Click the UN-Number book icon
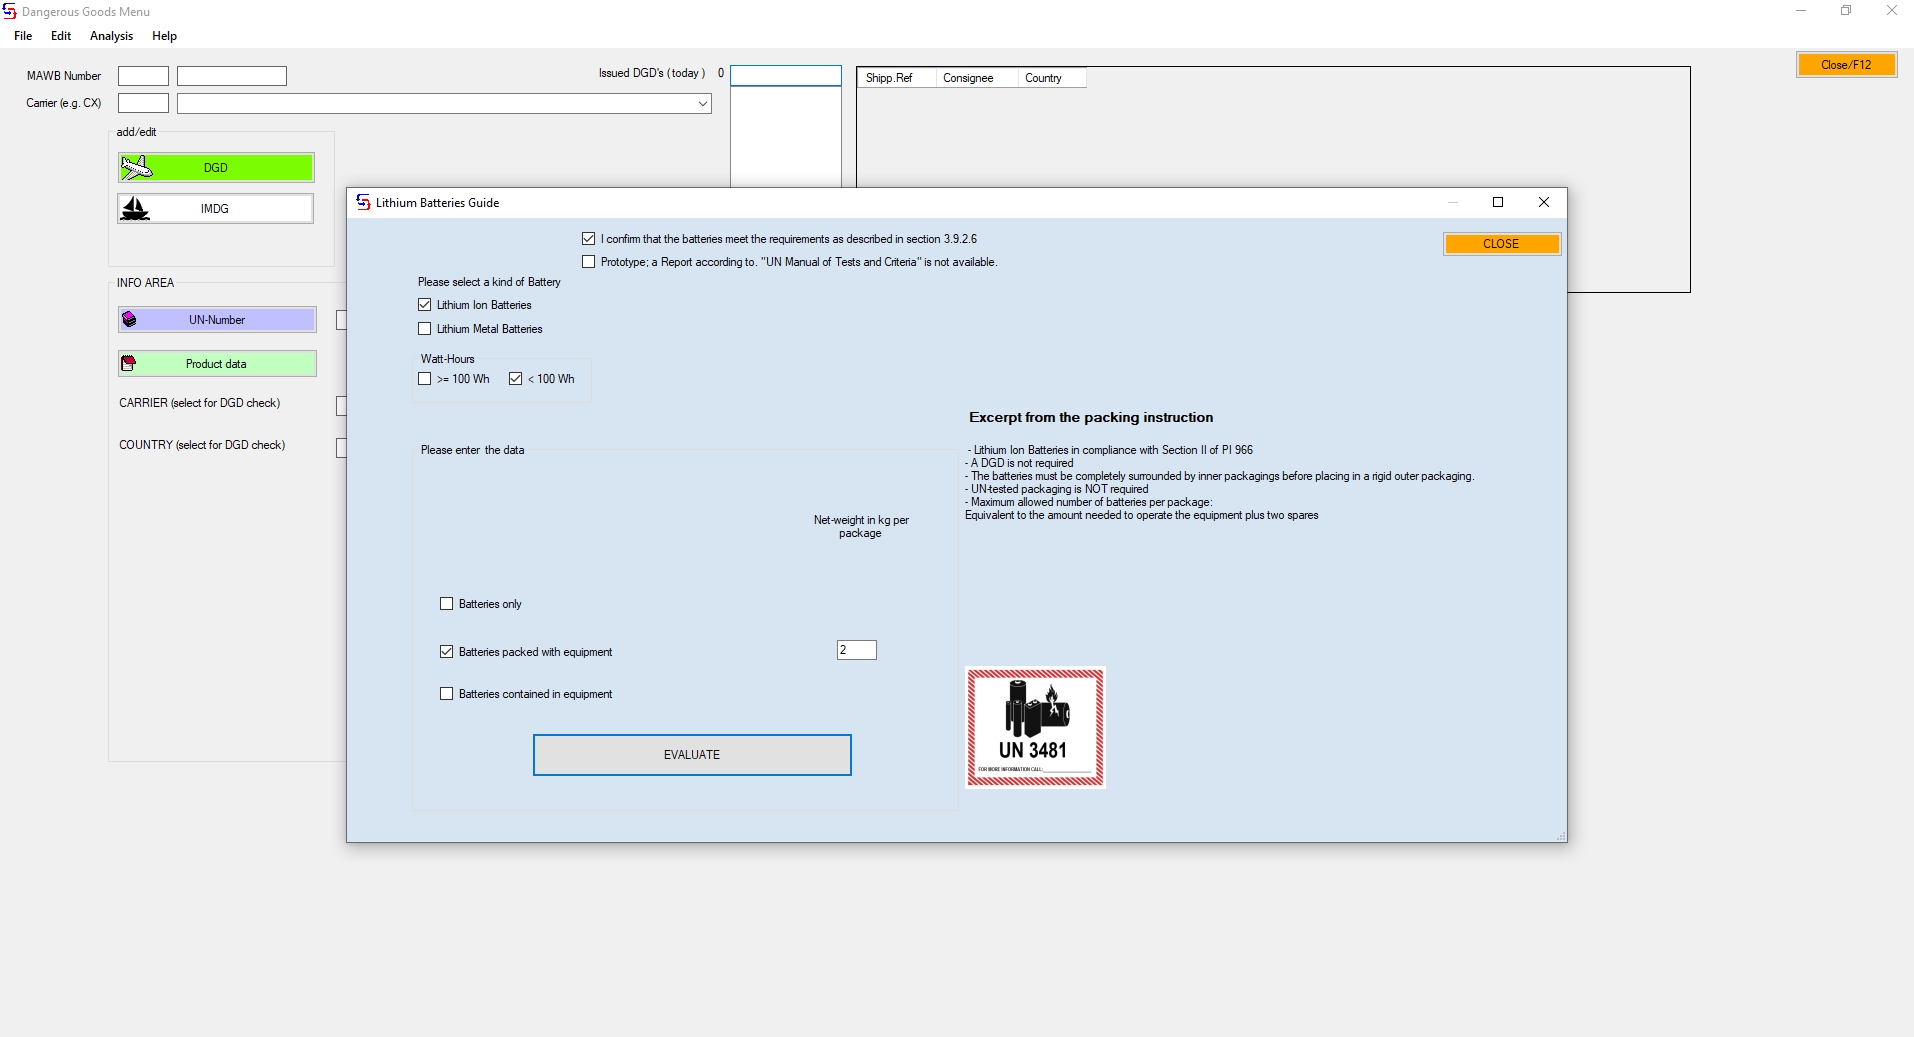1914x1037 pixels. [x=129, y=320]
